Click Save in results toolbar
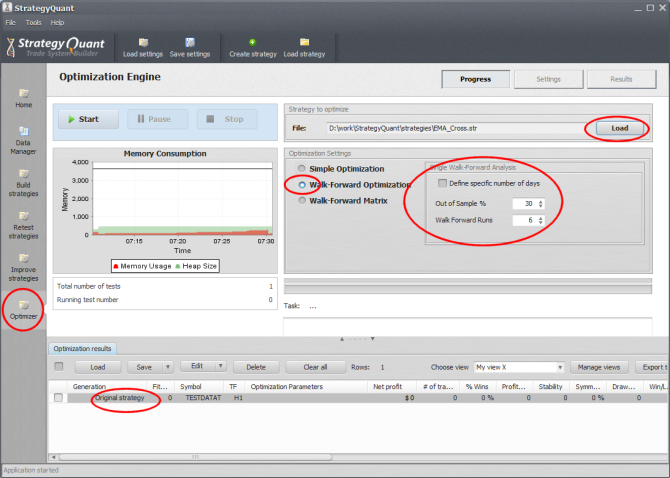This screenshot has width=670, height=478. (144, 367)
